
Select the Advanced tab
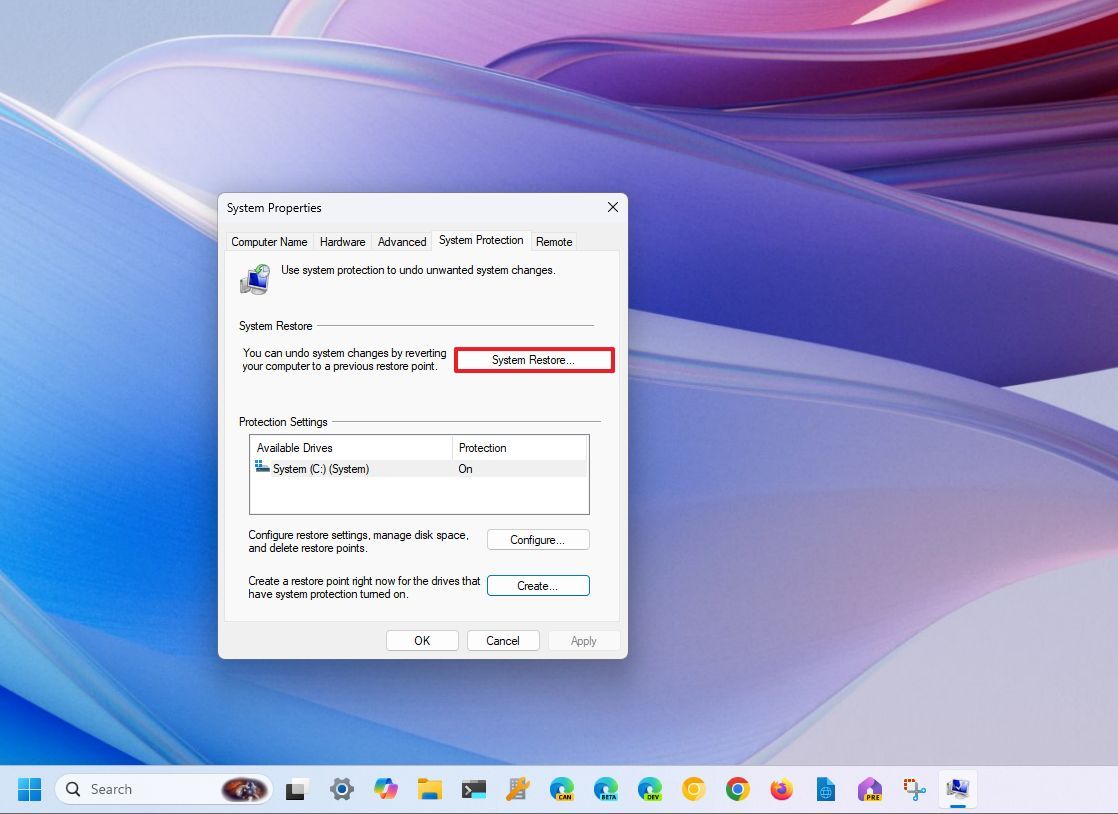click(x=401, y=241)
